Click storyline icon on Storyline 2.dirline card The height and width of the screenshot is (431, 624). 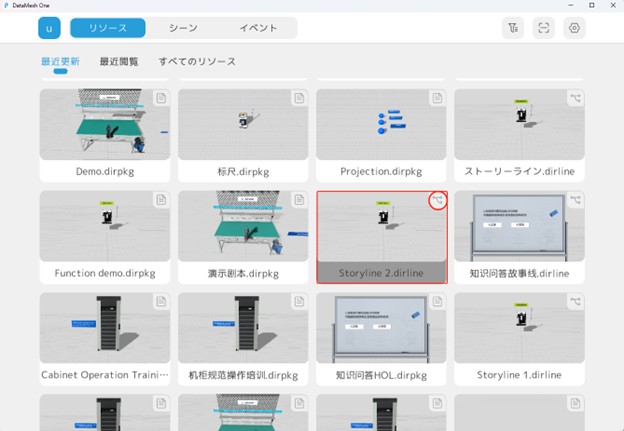click(438, 200)
